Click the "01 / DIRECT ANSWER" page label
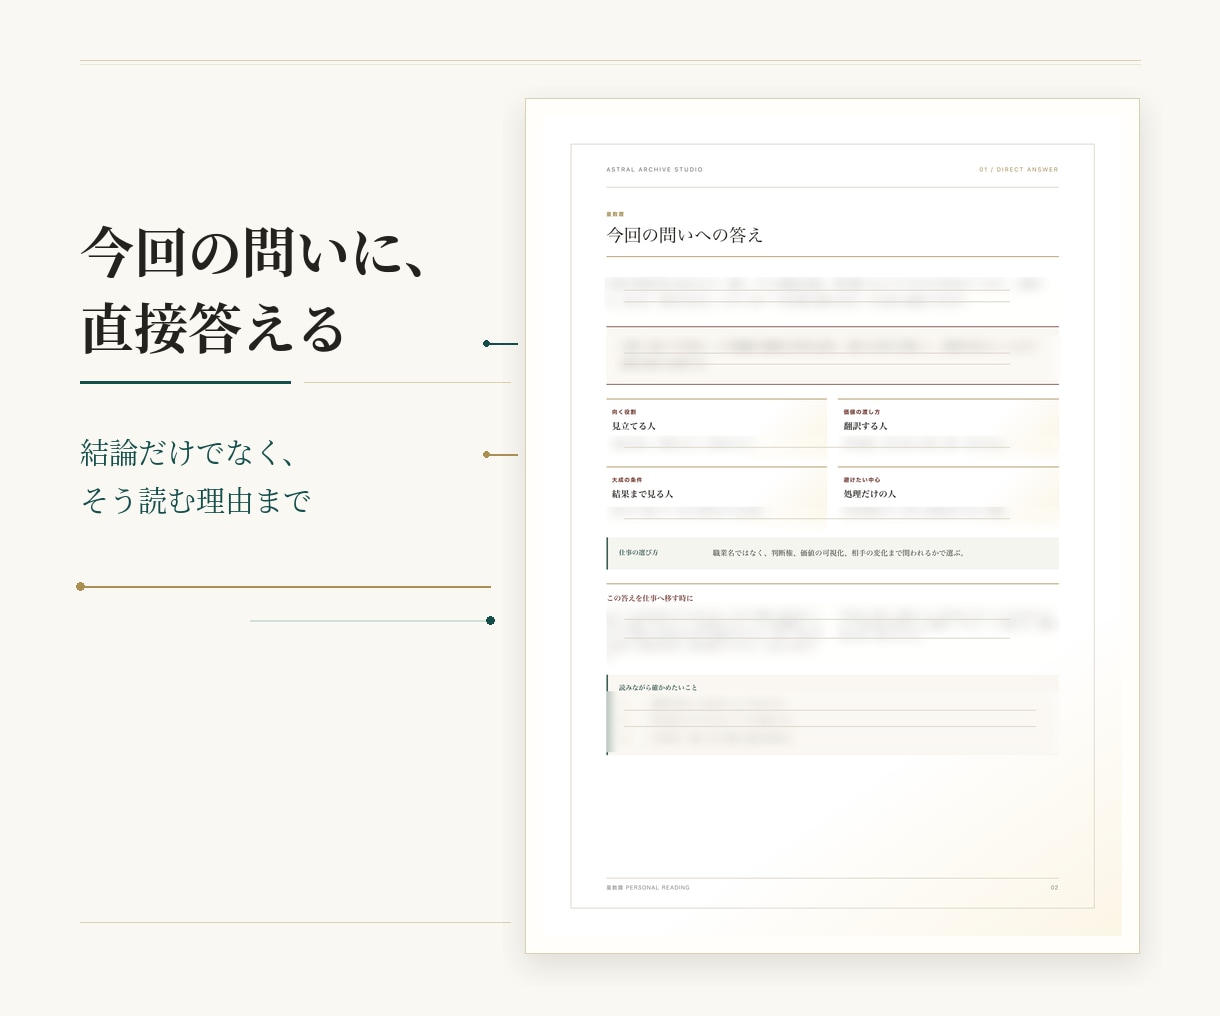The image size is (1220, 1016). 1018,170
